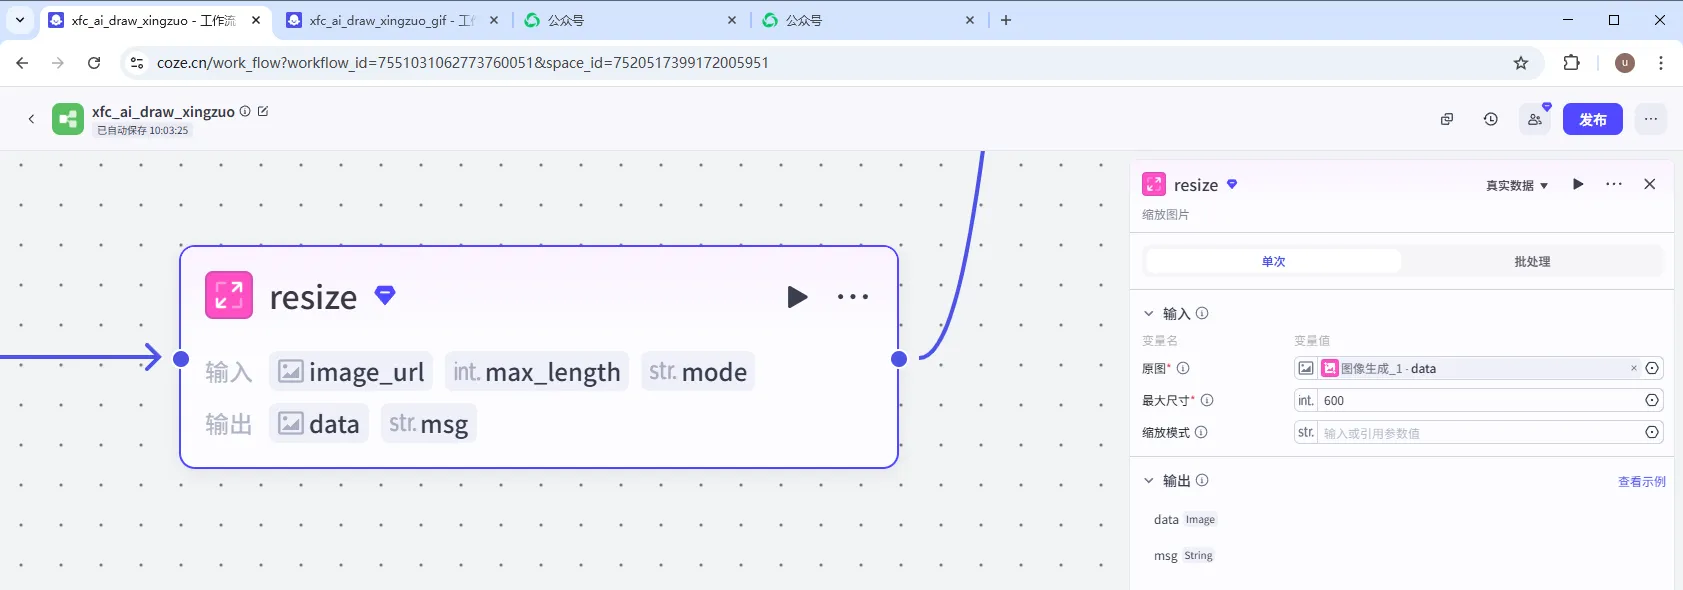
Task: Select the data Image output row
Action: click(1185, 519)
